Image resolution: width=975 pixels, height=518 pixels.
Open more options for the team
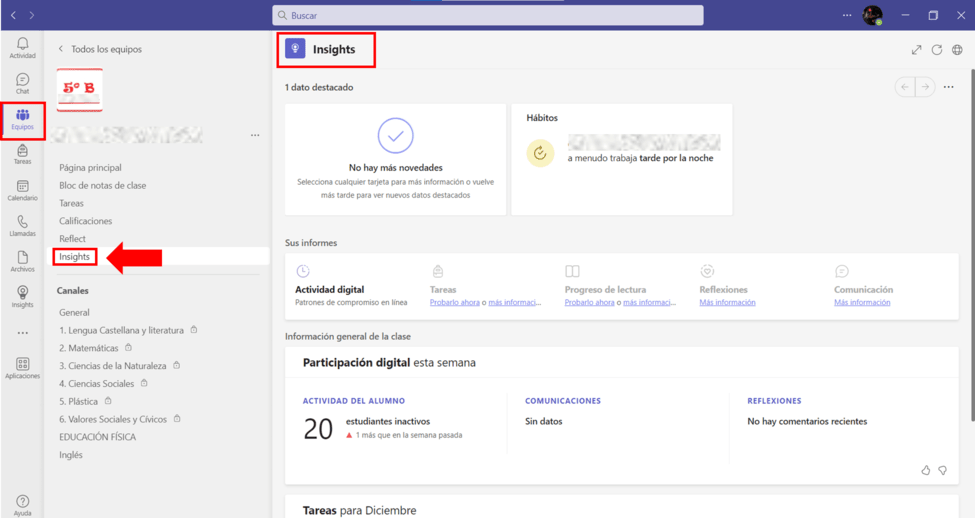pos(255,135)
